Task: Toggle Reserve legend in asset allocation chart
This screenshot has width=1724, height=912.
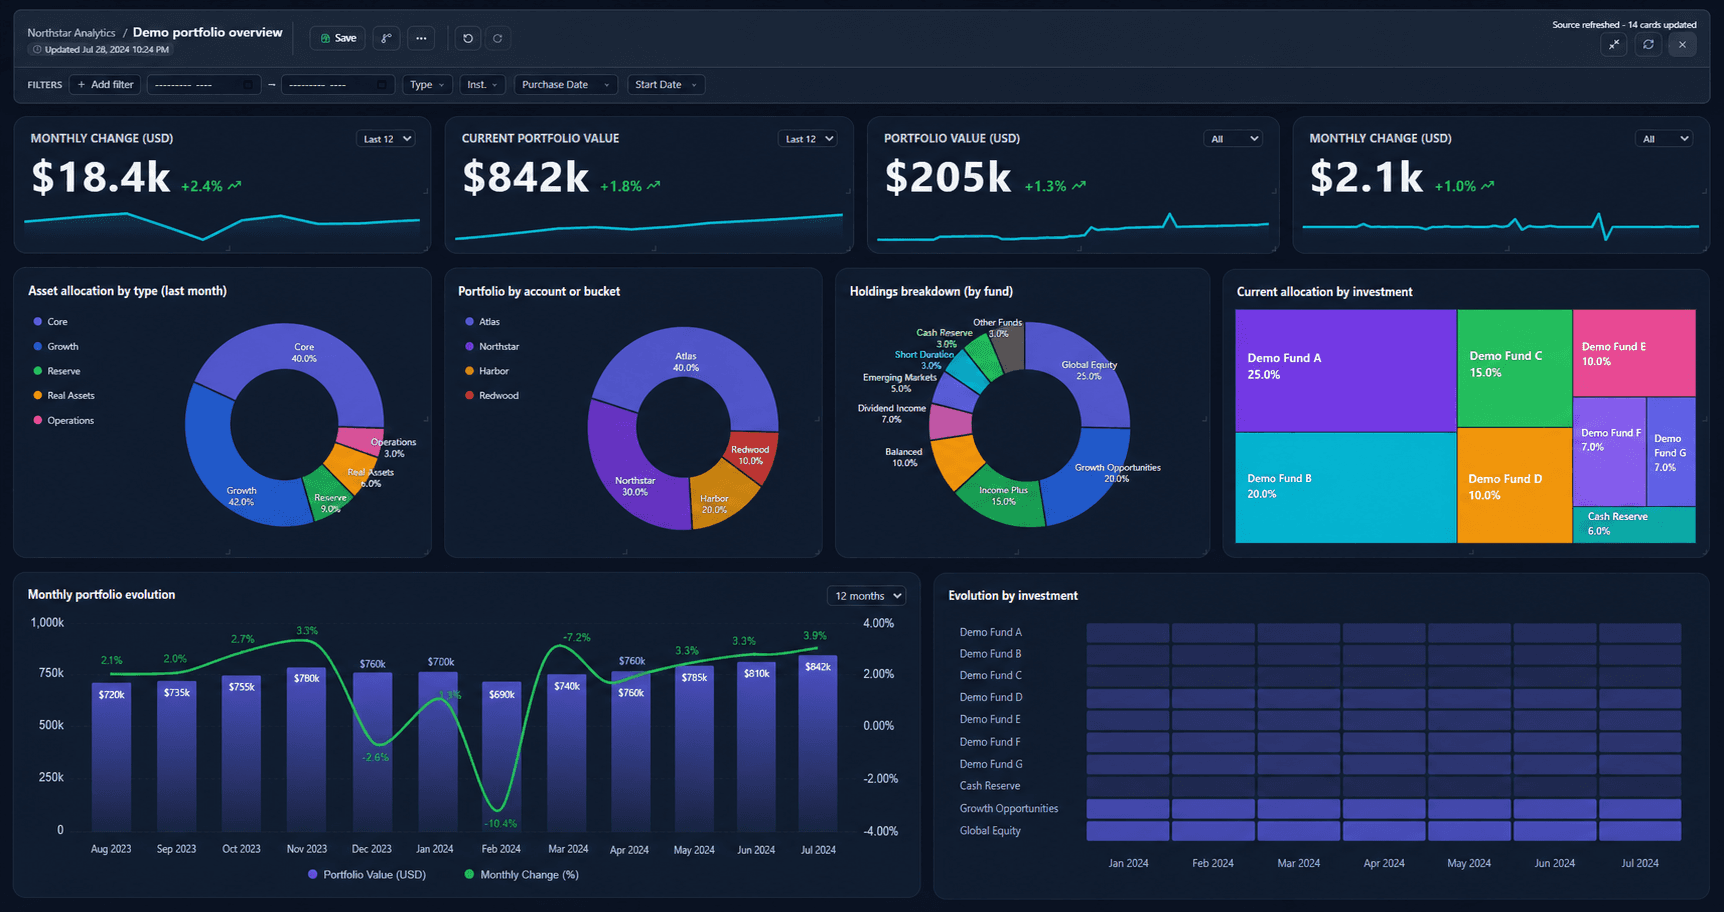Action: (x=57, y=371)
